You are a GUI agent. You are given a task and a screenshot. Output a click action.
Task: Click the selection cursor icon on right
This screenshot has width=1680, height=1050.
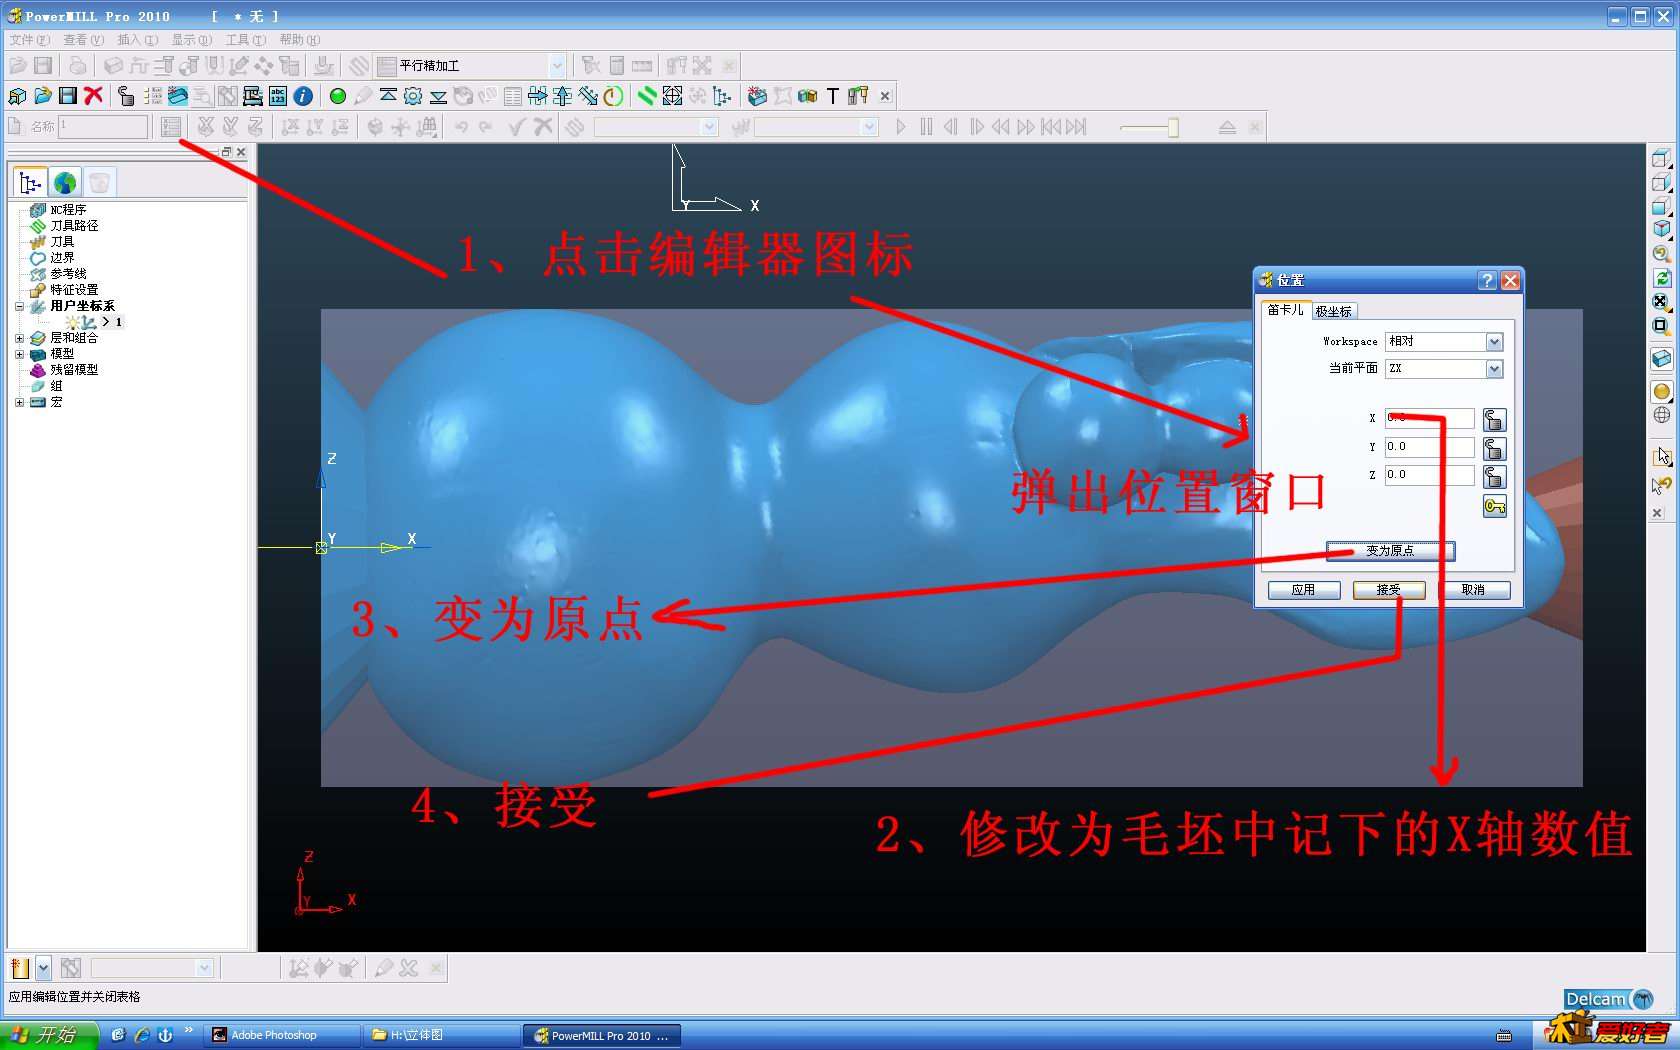click(1661, 457)
